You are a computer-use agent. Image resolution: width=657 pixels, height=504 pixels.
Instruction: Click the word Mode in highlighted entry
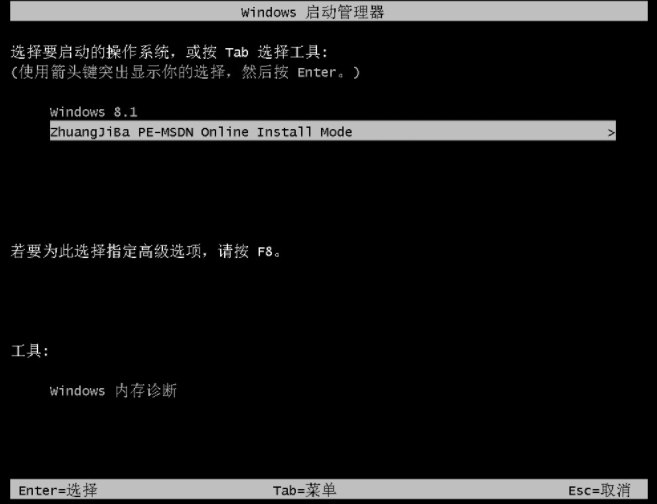(336, 132)
